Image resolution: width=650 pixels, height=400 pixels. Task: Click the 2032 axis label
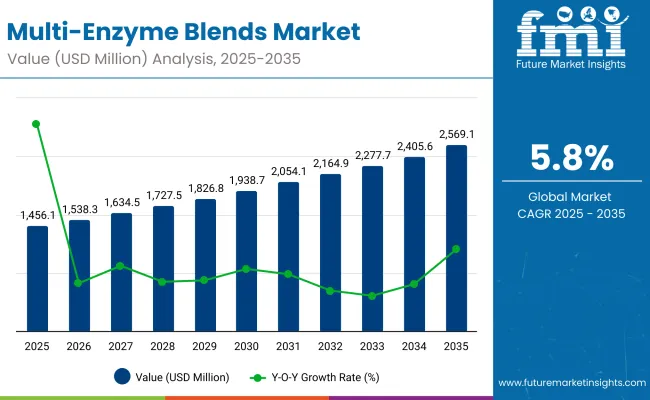click(330, 346)
